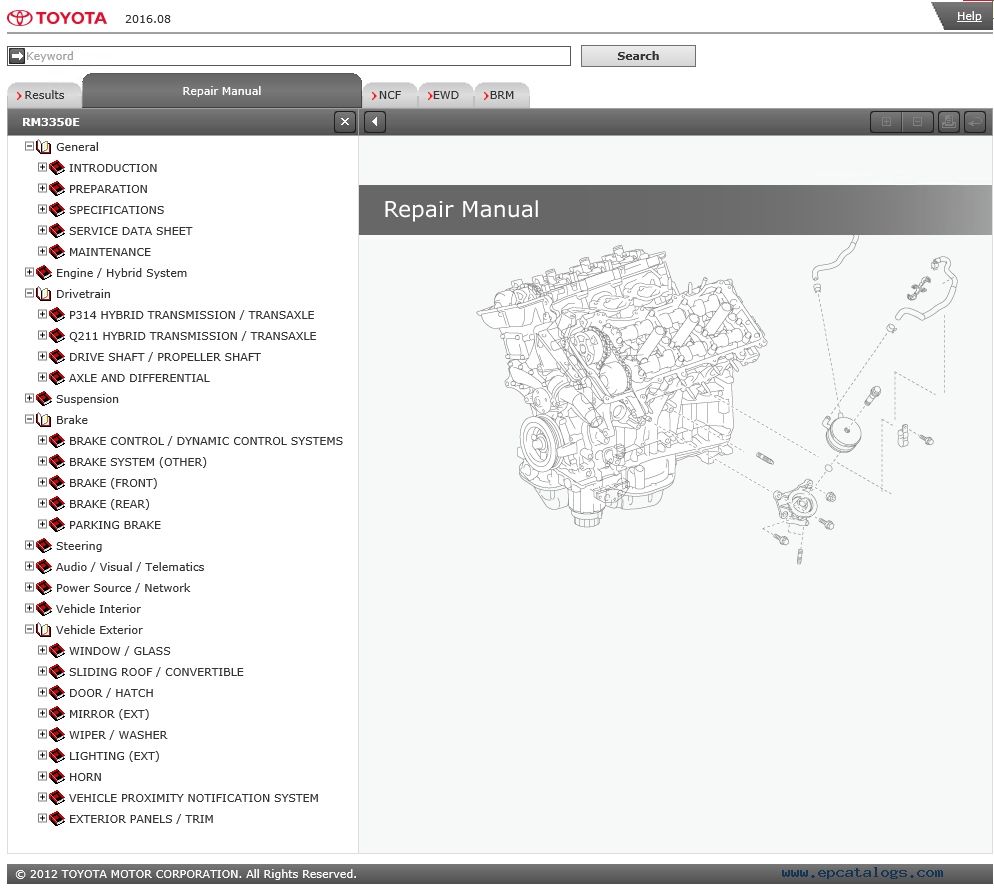This screenshot has width=994, height=889.
Task: Expand the VEHICLE PROXIMITY NOTIFICATION SYSTEM node
Action: (x=42, y=796)
